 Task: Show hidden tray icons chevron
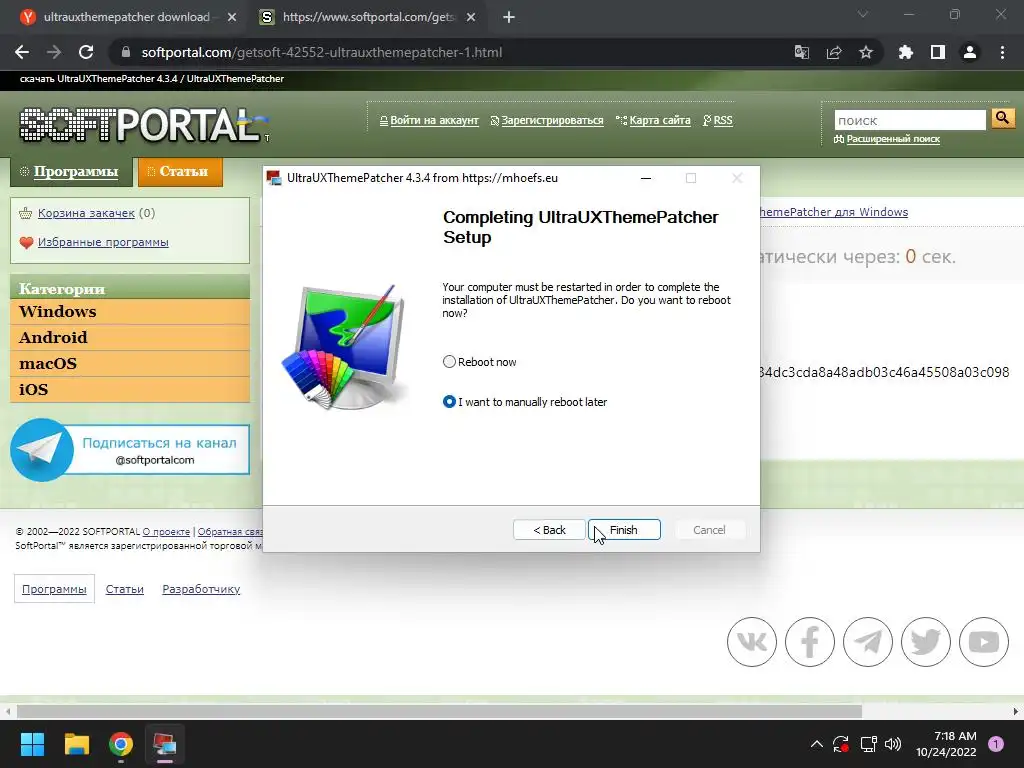click(x=816, y=744)
